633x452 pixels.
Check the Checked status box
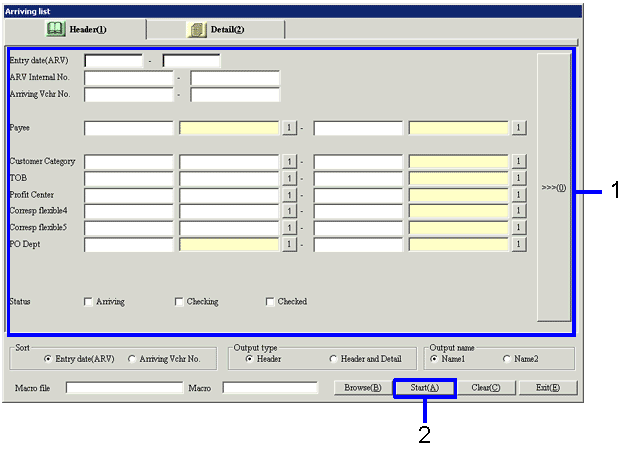coord(270,302)
